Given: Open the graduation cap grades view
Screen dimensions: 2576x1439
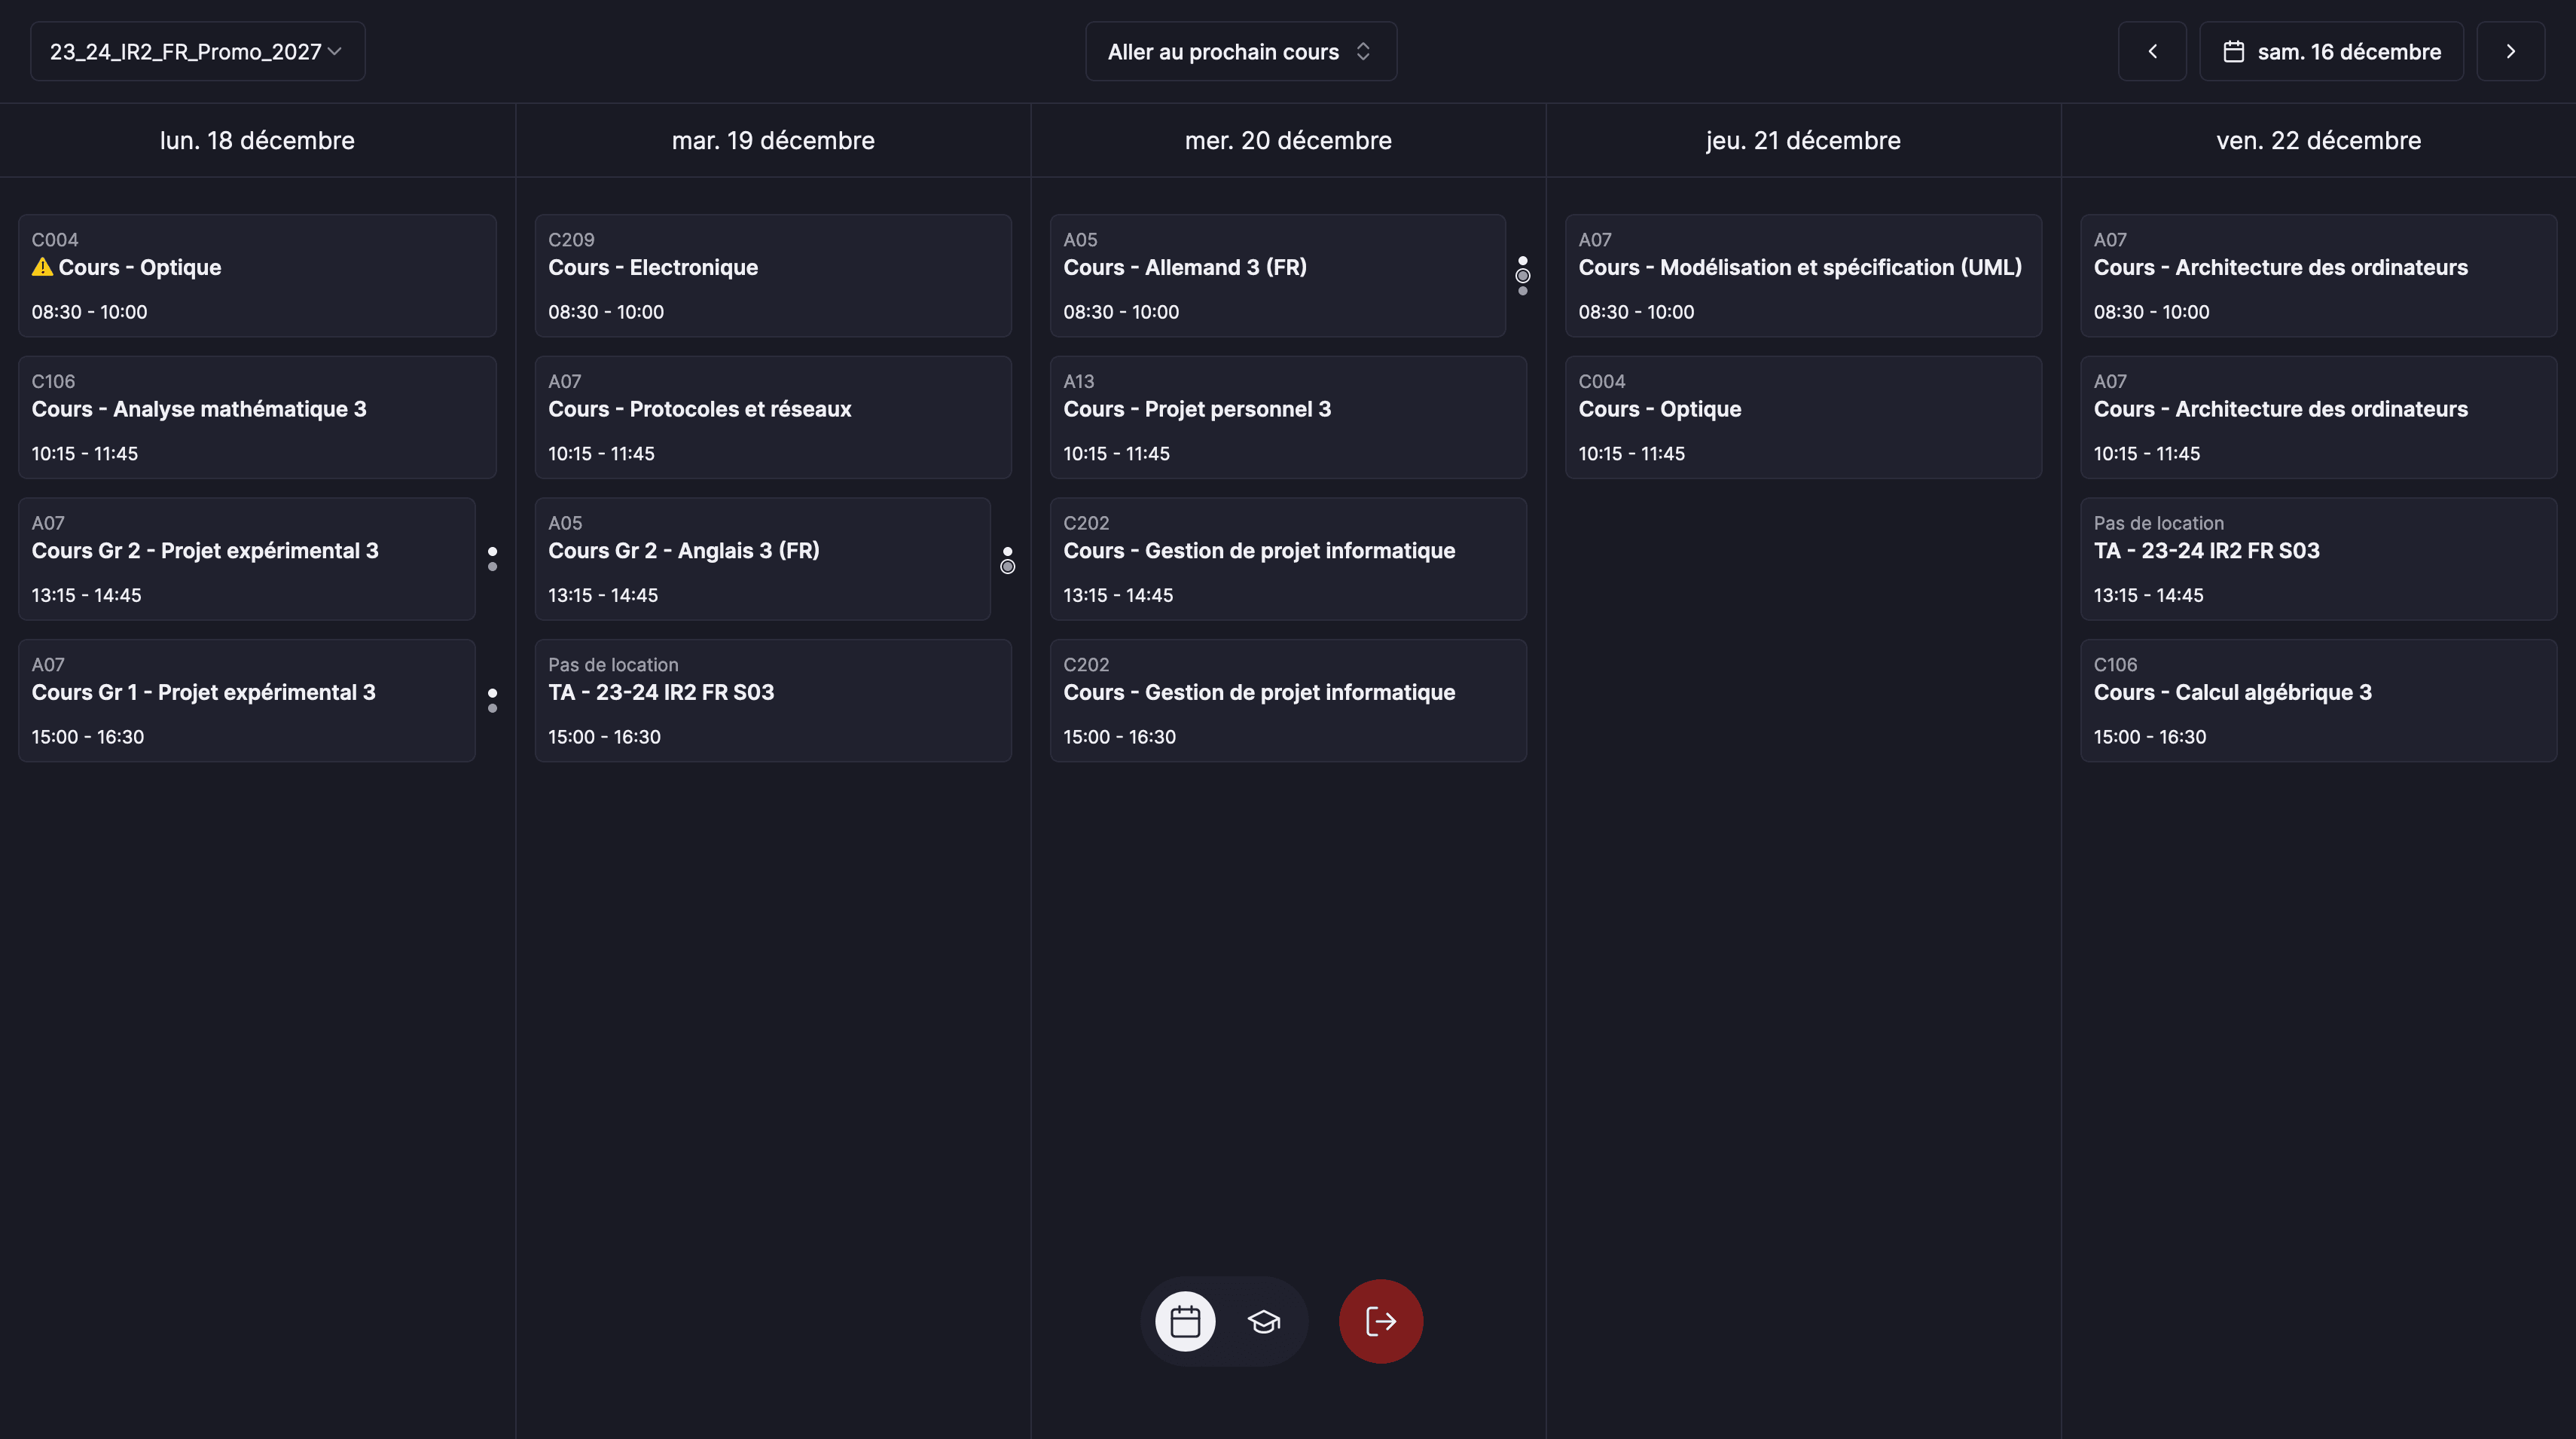Looking at the screenshot, I should [1264, 1321].
